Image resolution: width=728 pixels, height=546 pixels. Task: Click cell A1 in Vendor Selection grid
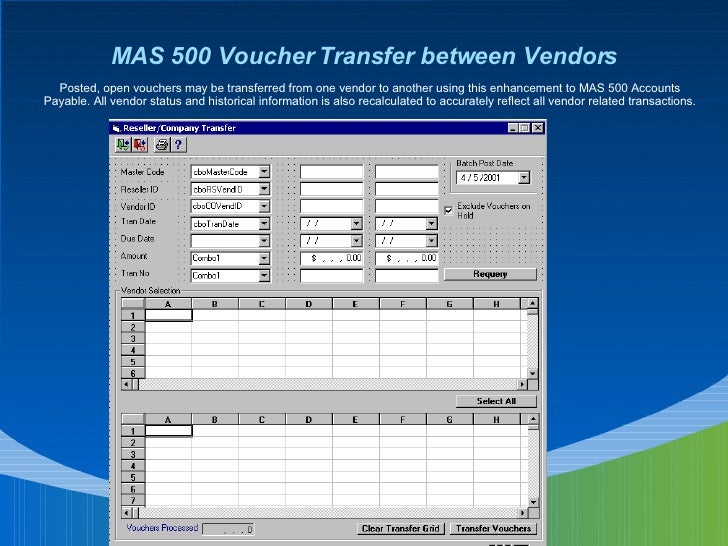(x=169, y=315)
